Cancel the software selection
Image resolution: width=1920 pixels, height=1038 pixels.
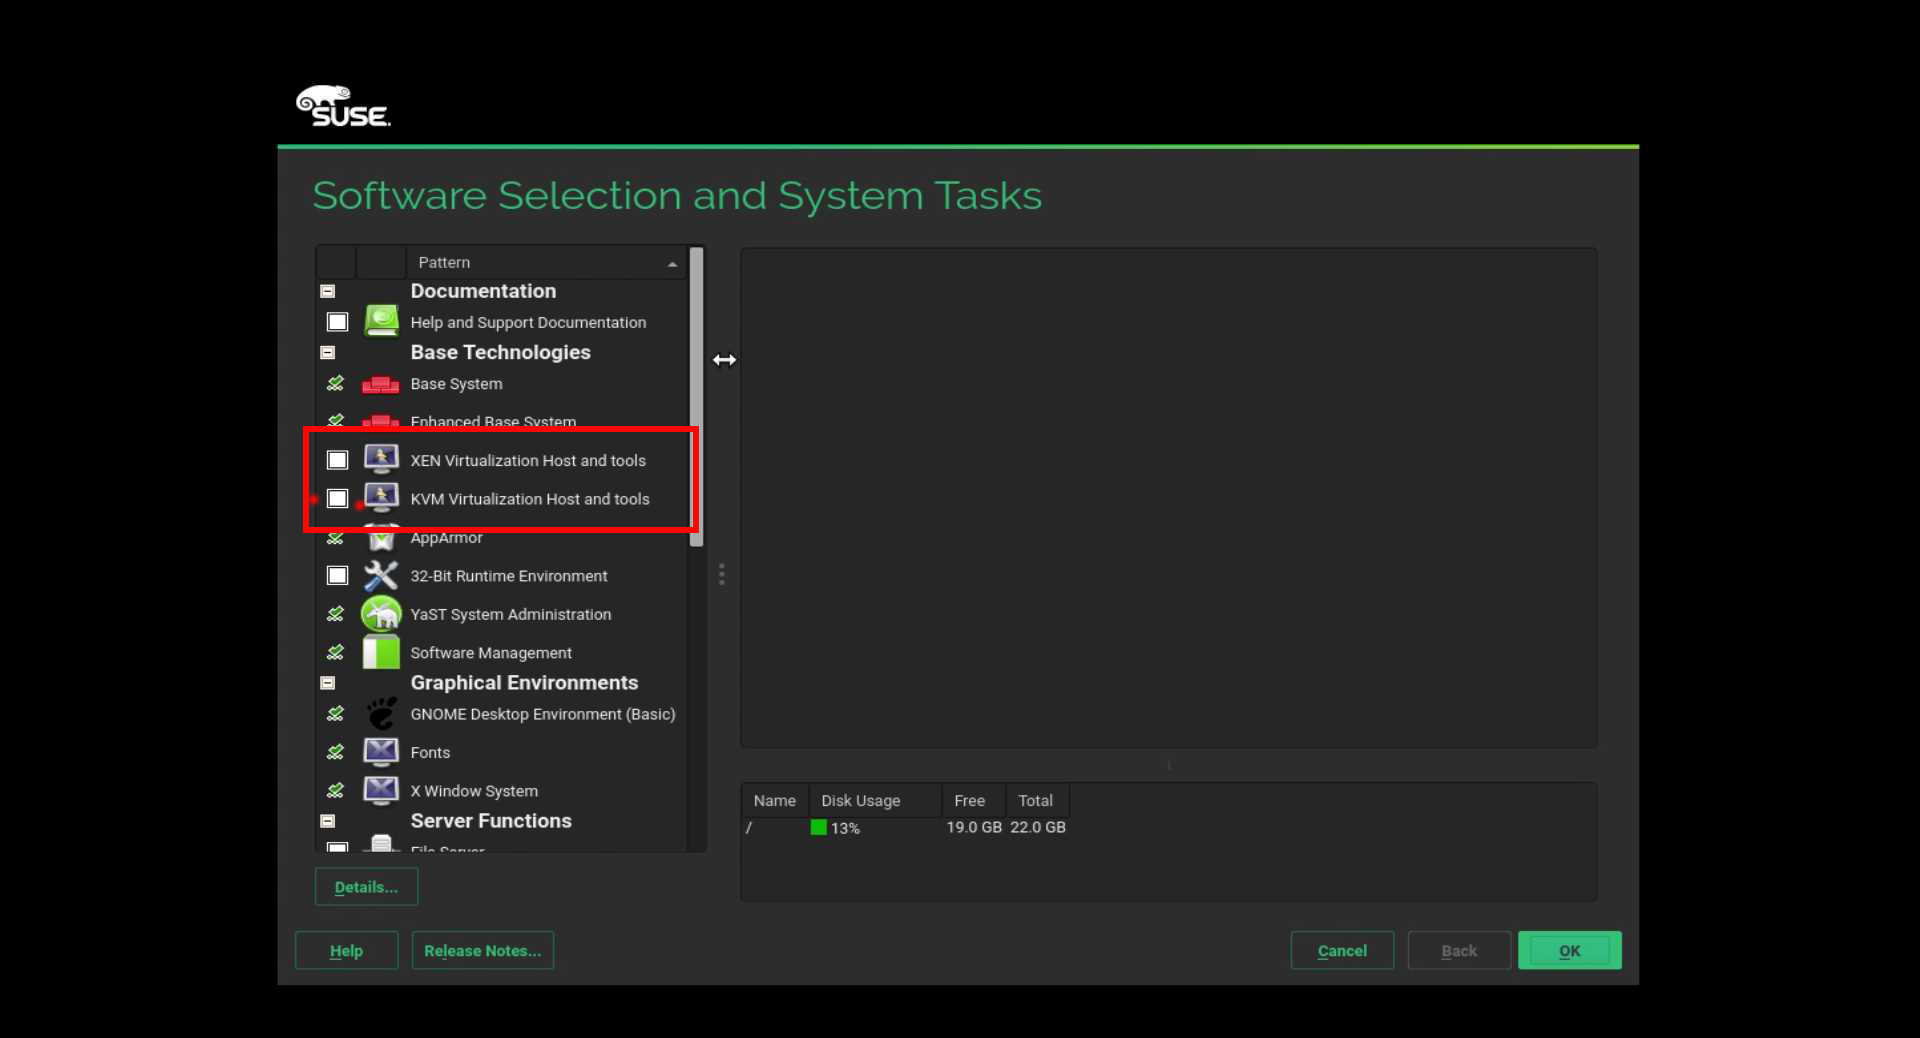1342,950
